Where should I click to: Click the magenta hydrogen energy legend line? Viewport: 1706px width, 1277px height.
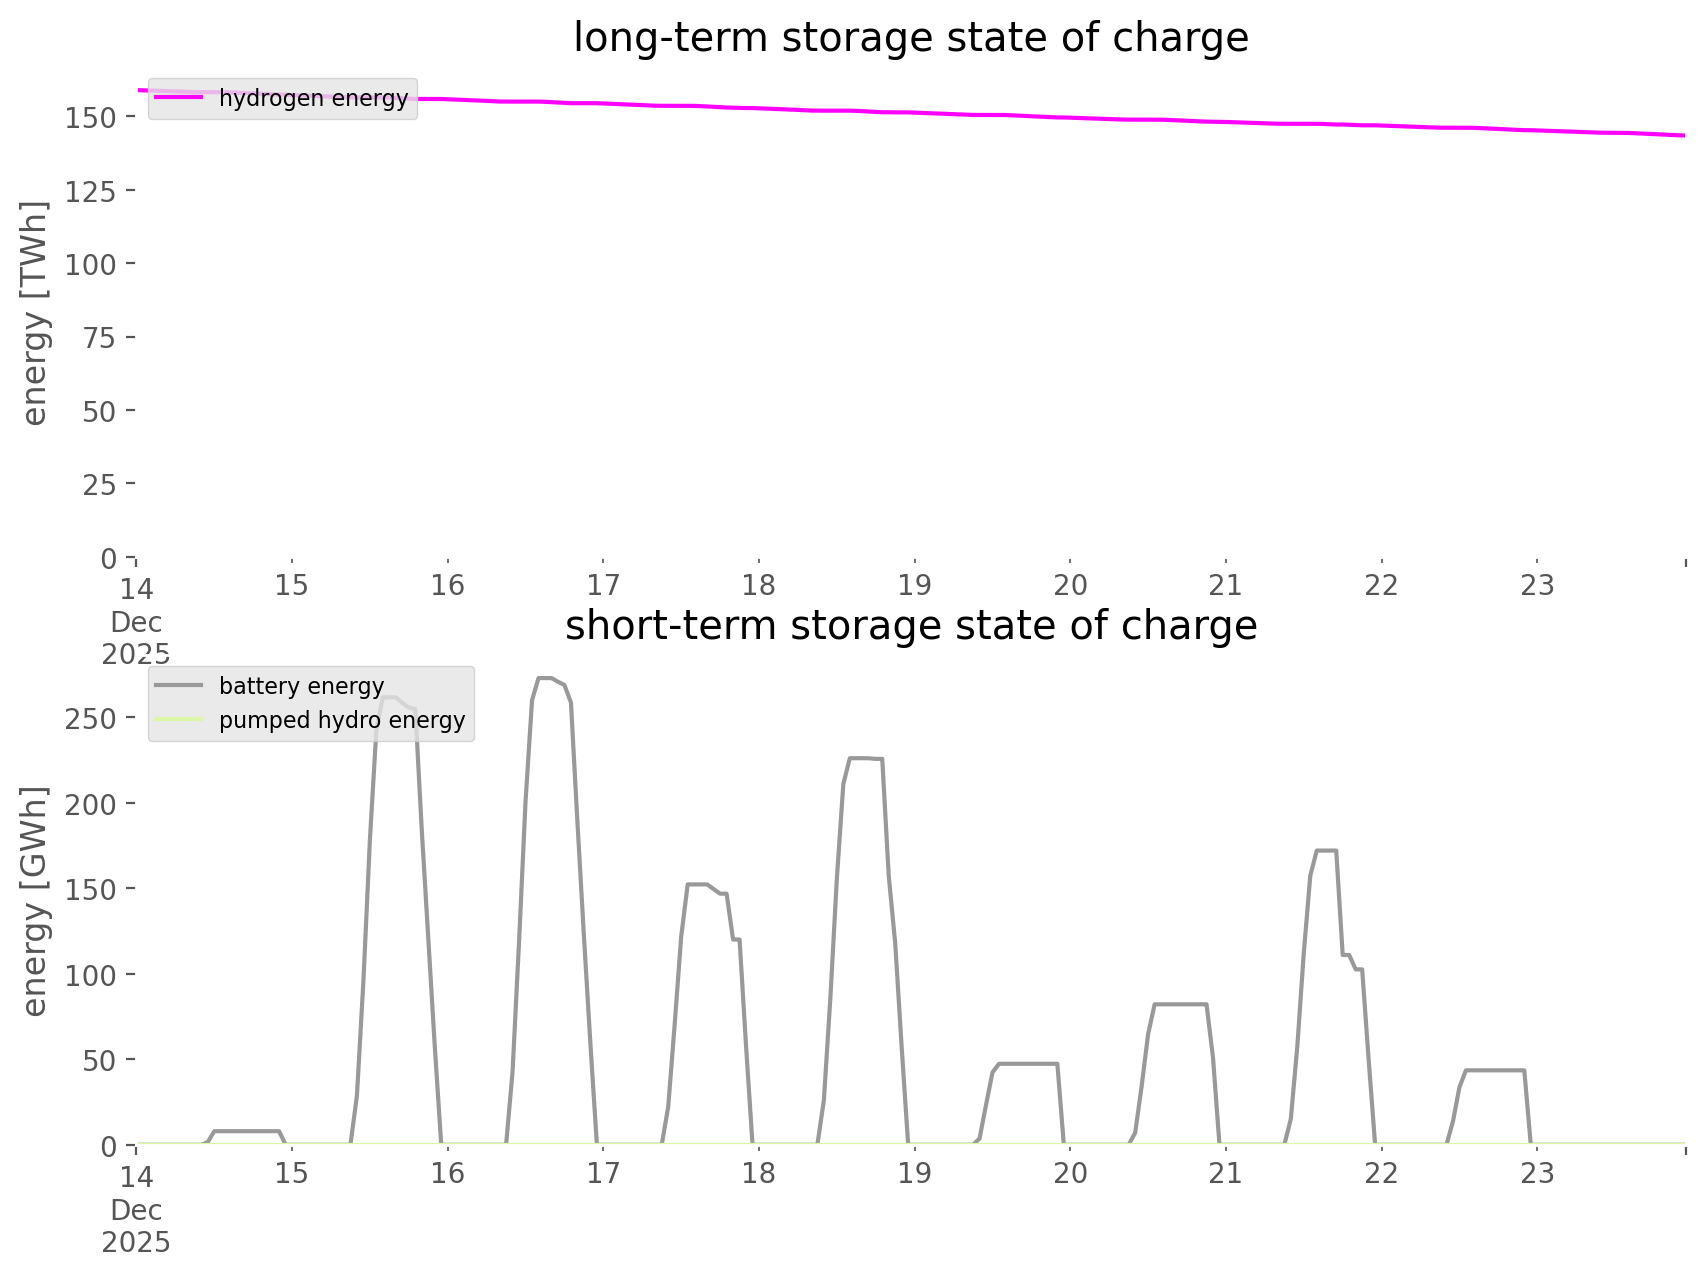pyautogui.click(x=179, y=98)
